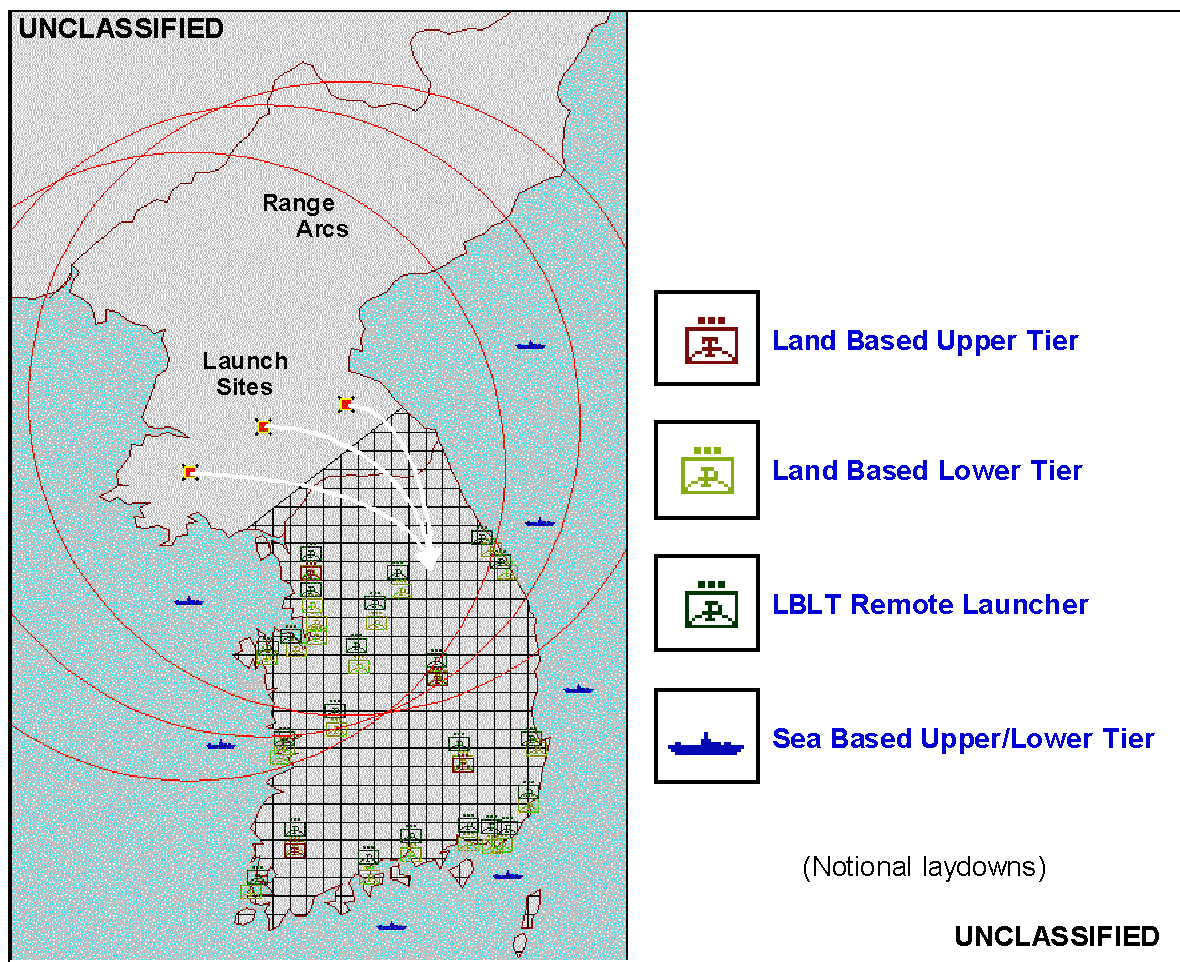Click the southernmost ship icon on the map
The image size is (1180, 962).
point(392,926)
